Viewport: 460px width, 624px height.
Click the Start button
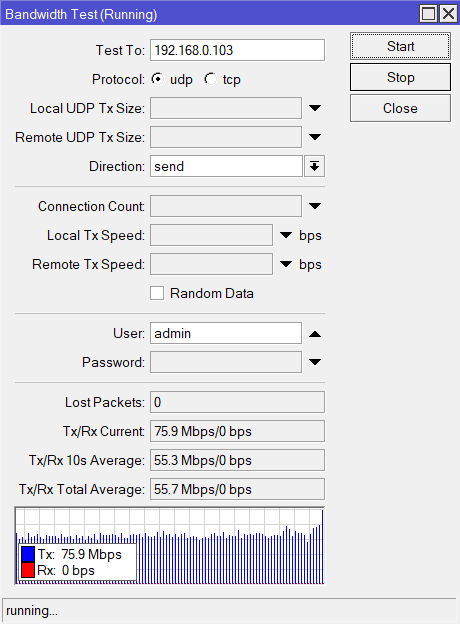[x=400, y=46]
